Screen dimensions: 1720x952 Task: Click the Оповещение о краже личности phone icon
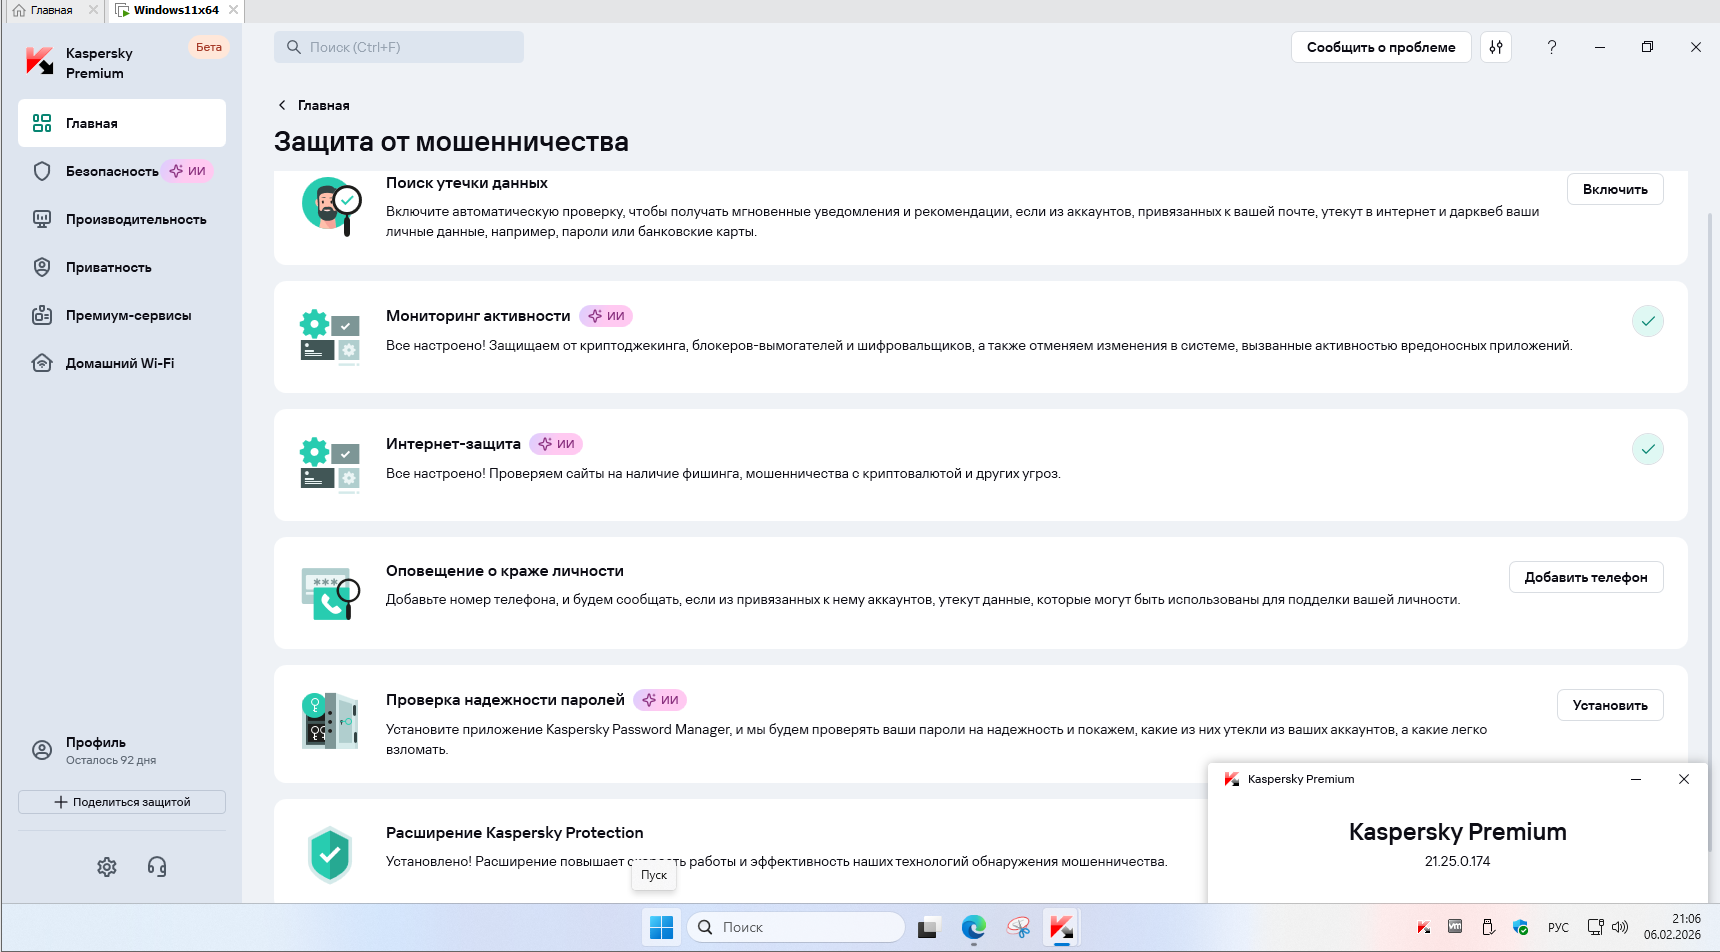(x=330, y=593)
